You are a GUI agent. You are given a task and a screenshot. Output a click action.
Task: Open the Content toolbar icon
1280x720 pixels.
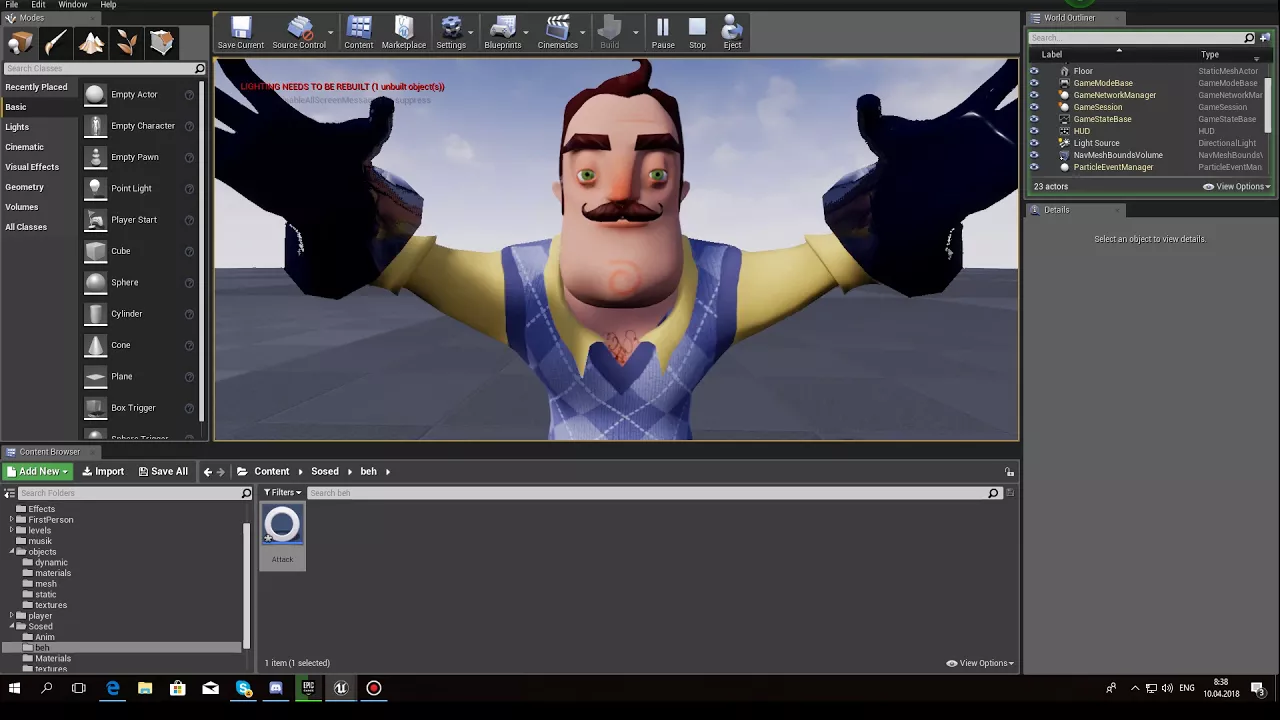[358, 32]
